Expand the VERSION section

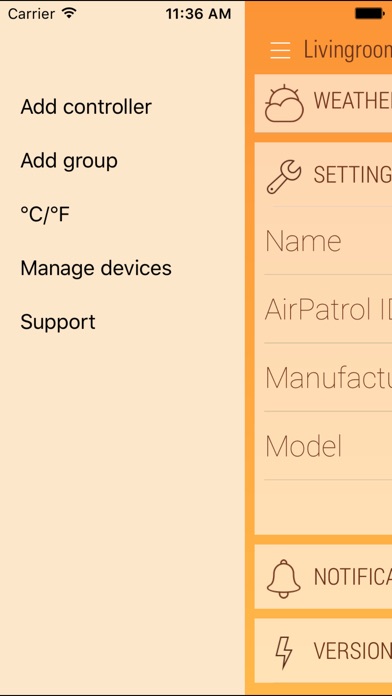click(x=323, y=651)
